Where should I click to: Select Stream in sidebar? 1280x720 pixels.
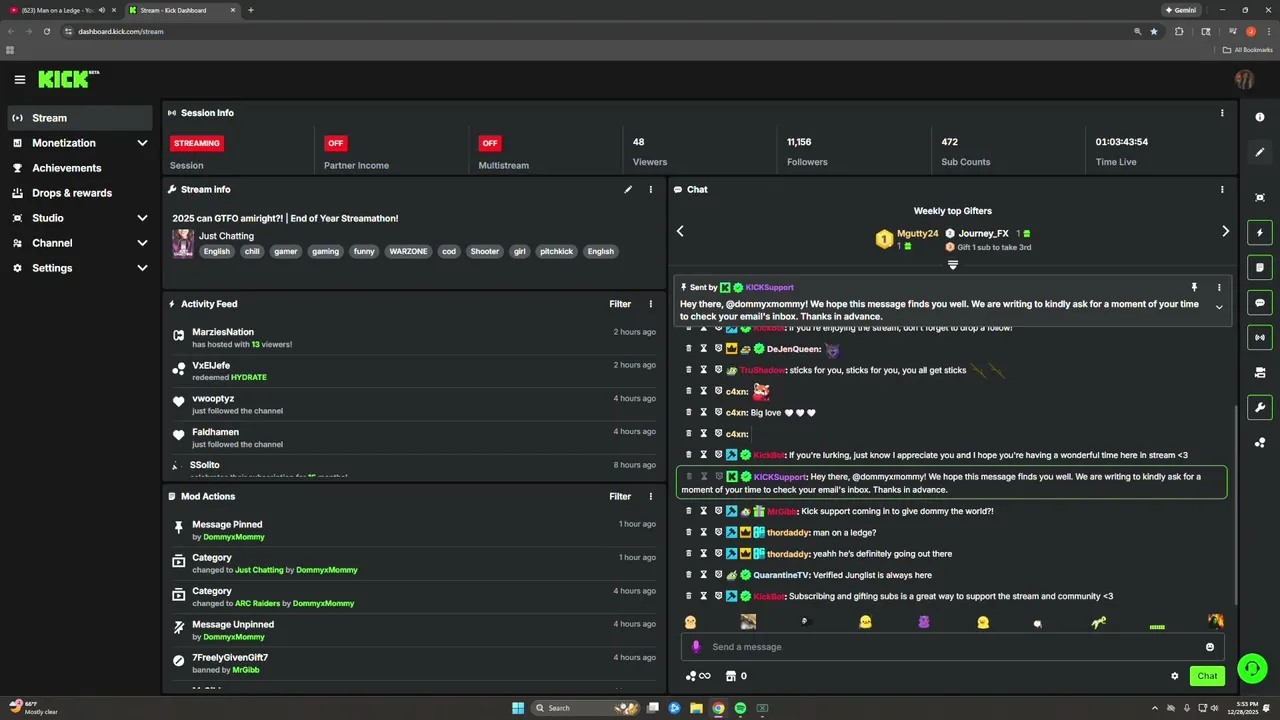(80, 118)
